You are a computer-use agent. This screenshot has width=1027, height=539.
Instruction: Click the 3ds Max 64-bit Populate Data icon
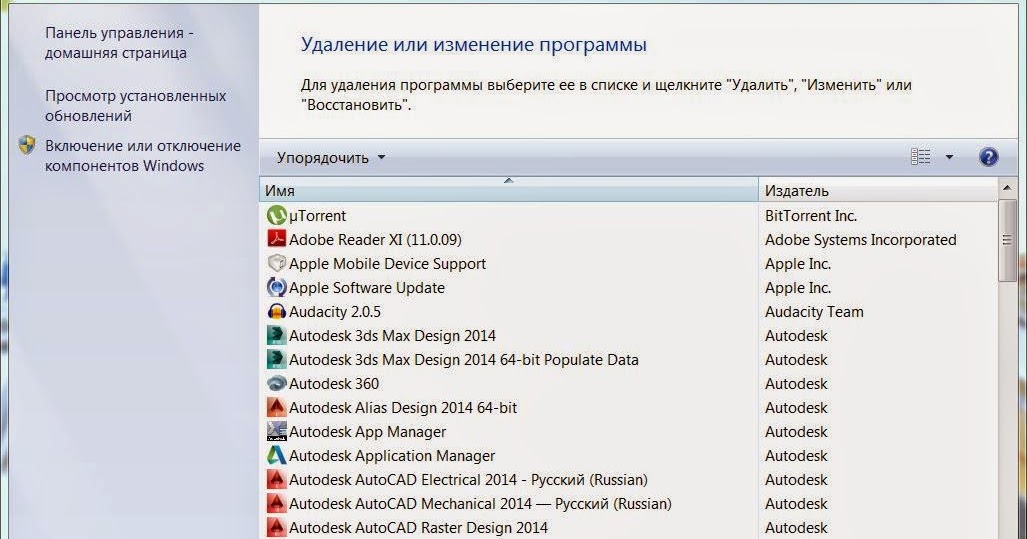[276, 359]
